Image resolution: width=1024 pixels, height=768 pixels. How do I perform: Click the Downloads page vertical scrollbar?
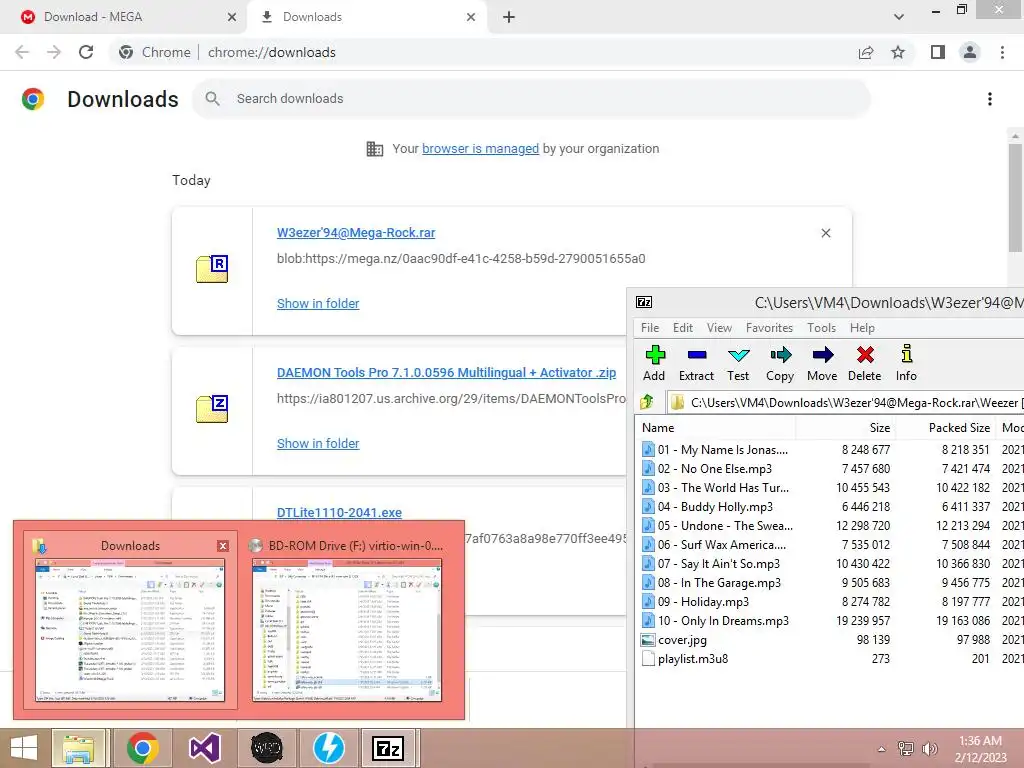[1015, 197]
